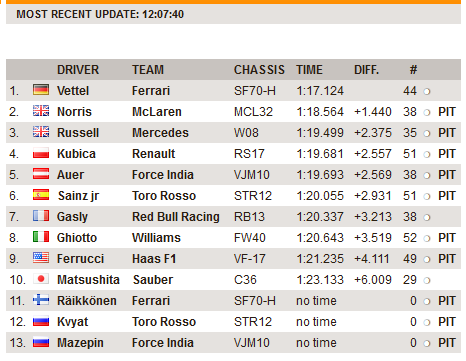Click the Polish flag beside Kubica
This screenshot has width=466, height=361.
pos(41,153)
